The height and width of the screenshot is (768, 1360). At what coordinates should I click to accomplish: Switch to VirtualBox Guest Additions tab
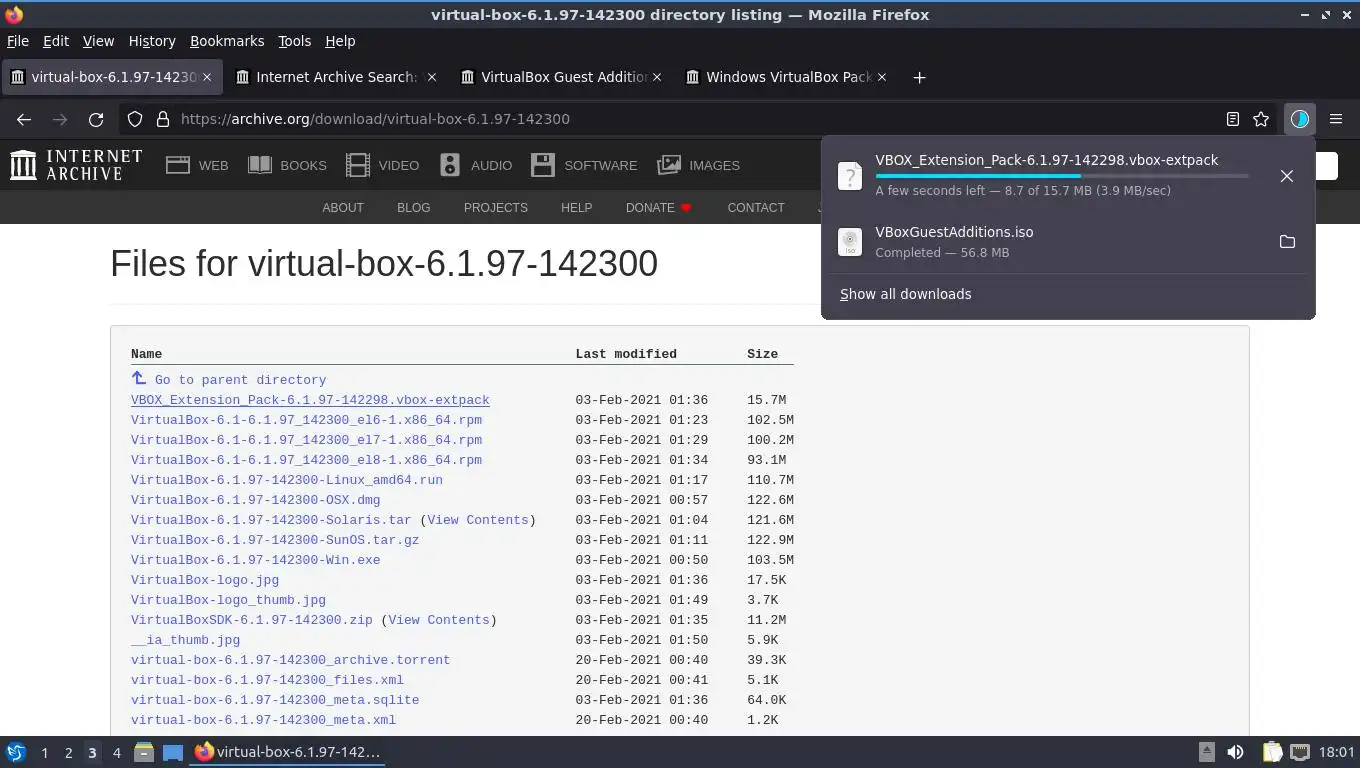tap(562, 77)
